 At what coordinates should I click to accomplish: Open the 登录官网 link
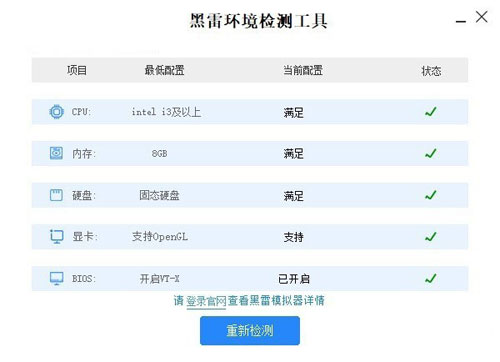pos(206,301)
